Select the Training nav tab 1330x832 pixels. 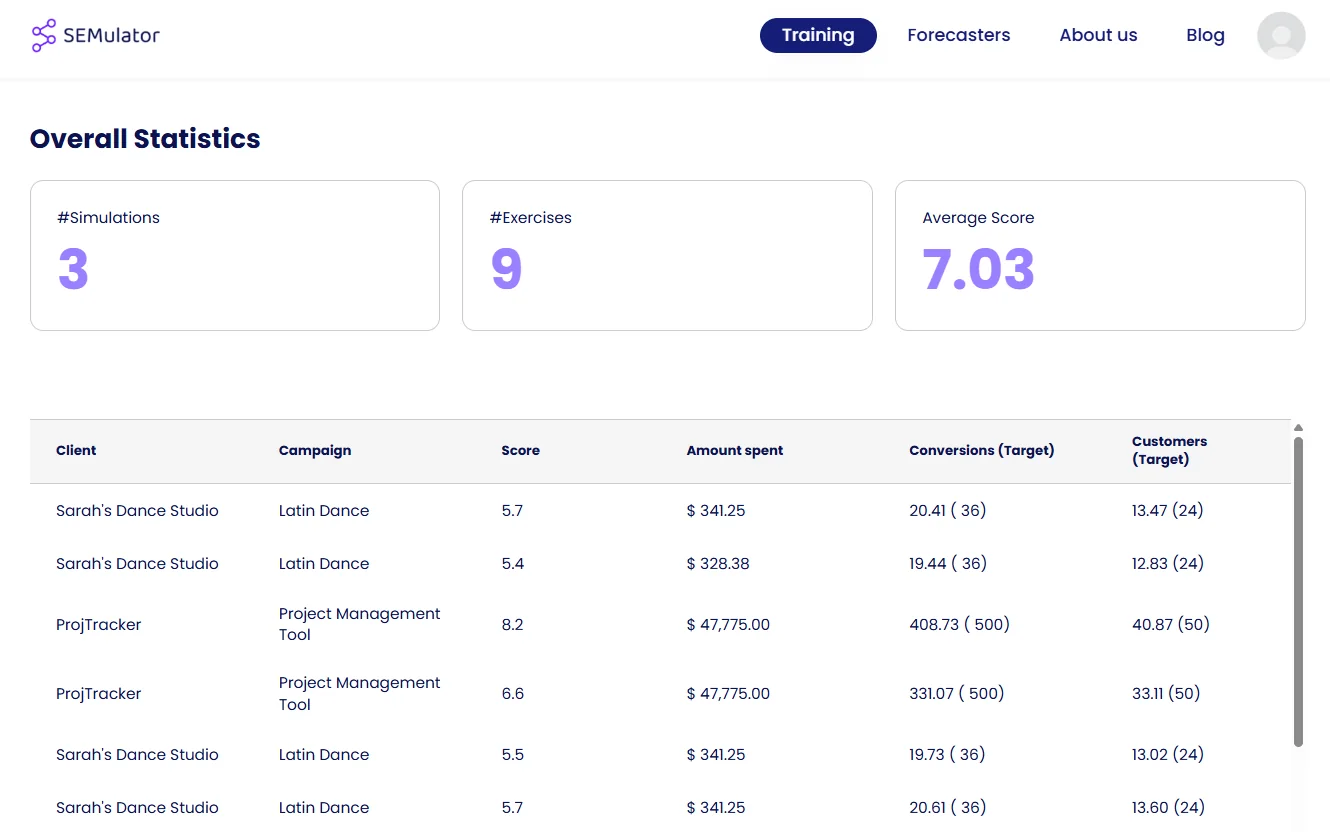pyautogui.click(x=818, y=35)
